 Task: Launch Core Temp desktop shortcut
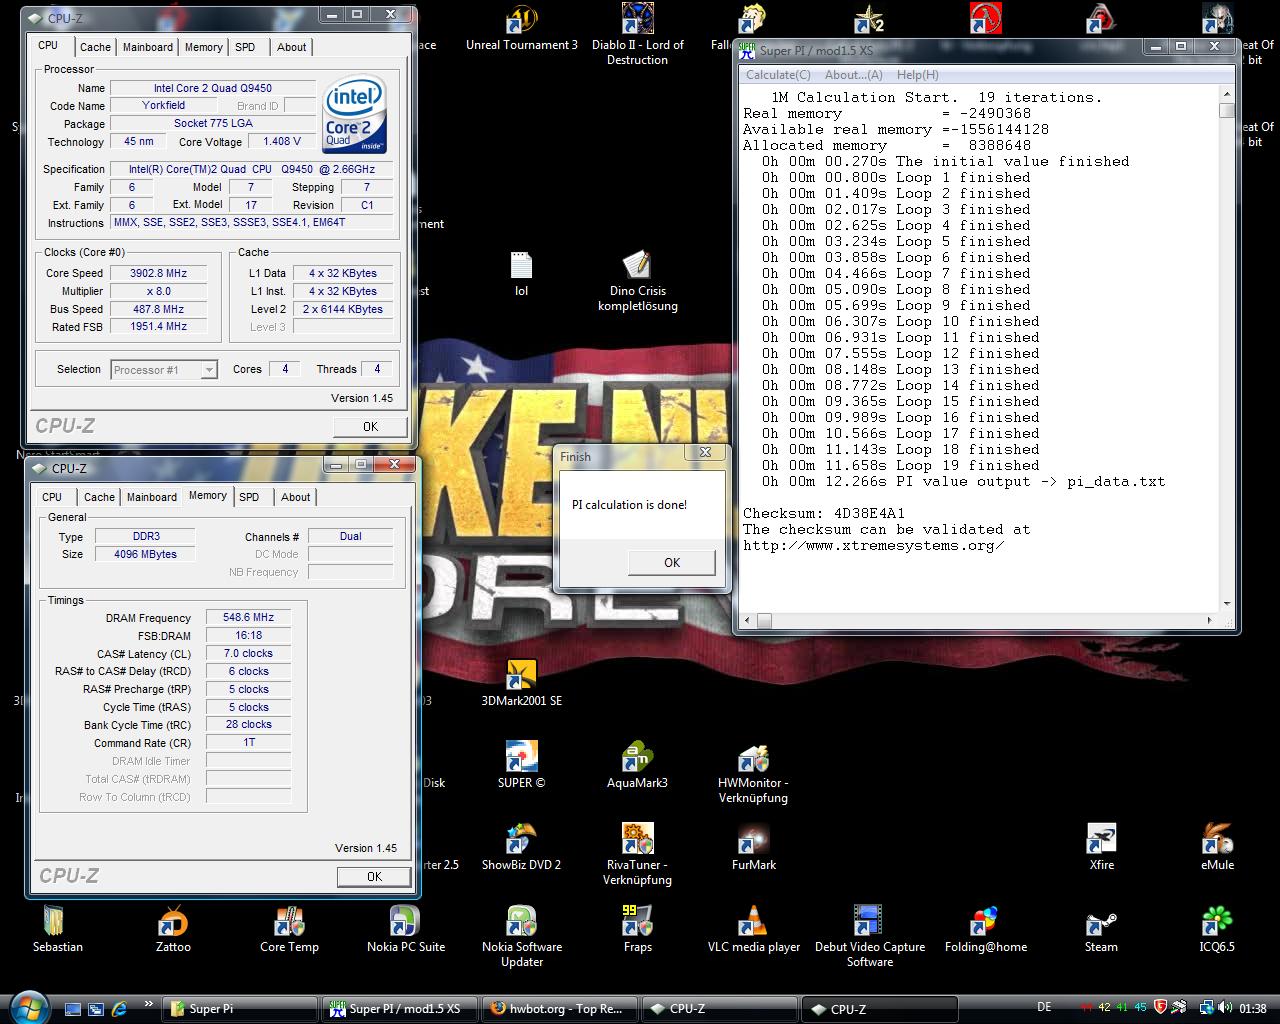[289, 929]
